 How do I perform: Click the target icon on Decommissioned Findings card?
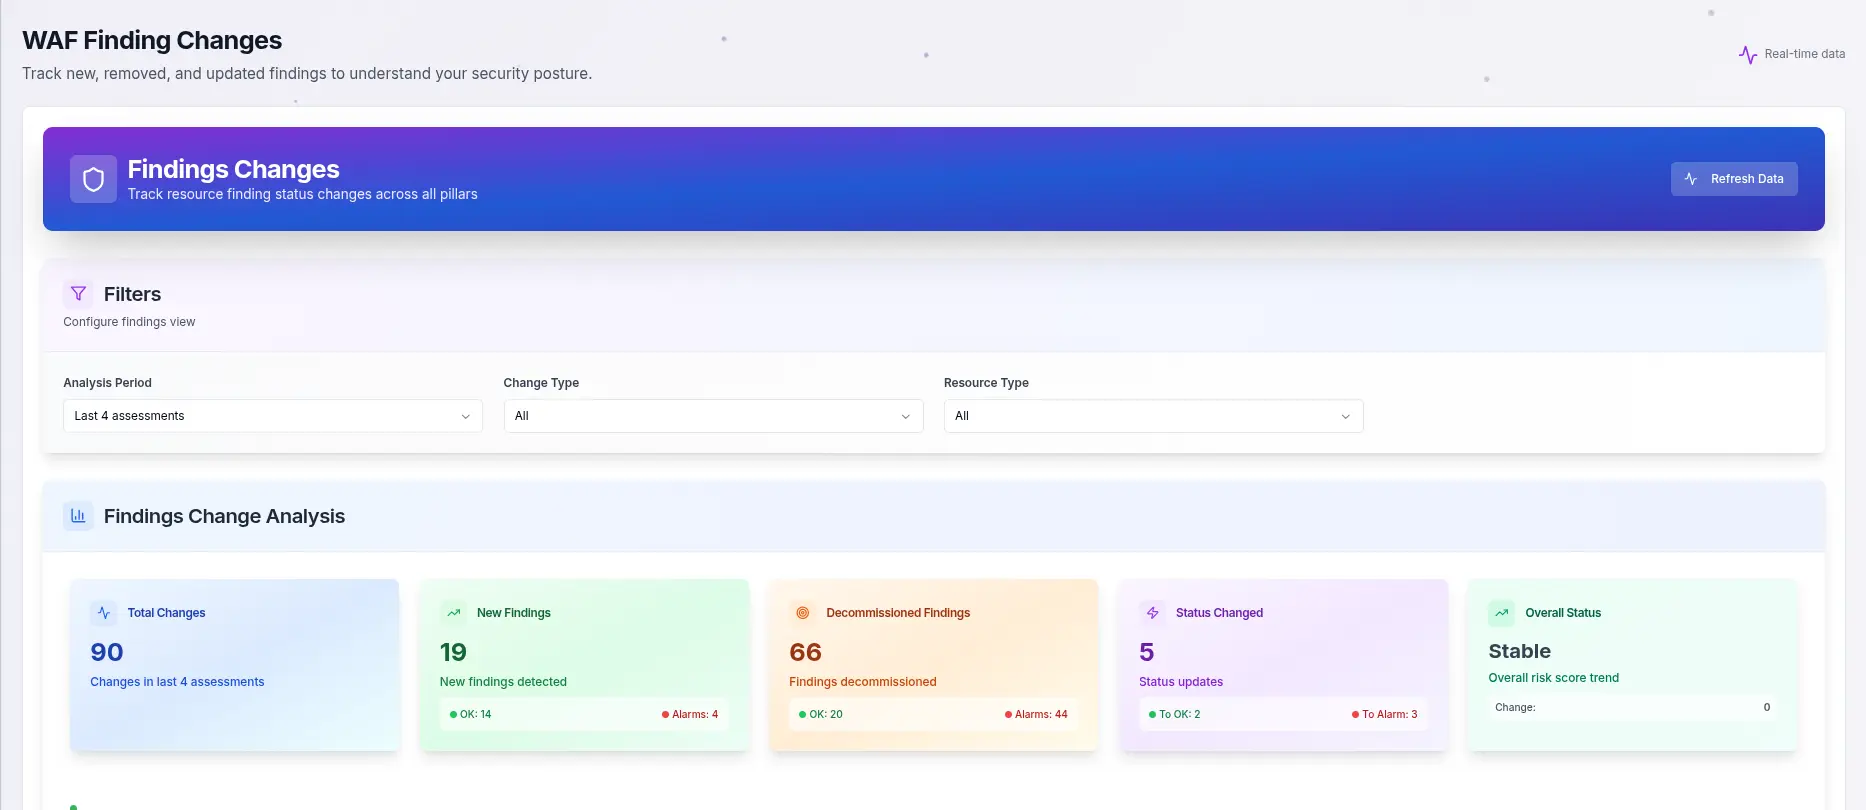coord(802,613)
